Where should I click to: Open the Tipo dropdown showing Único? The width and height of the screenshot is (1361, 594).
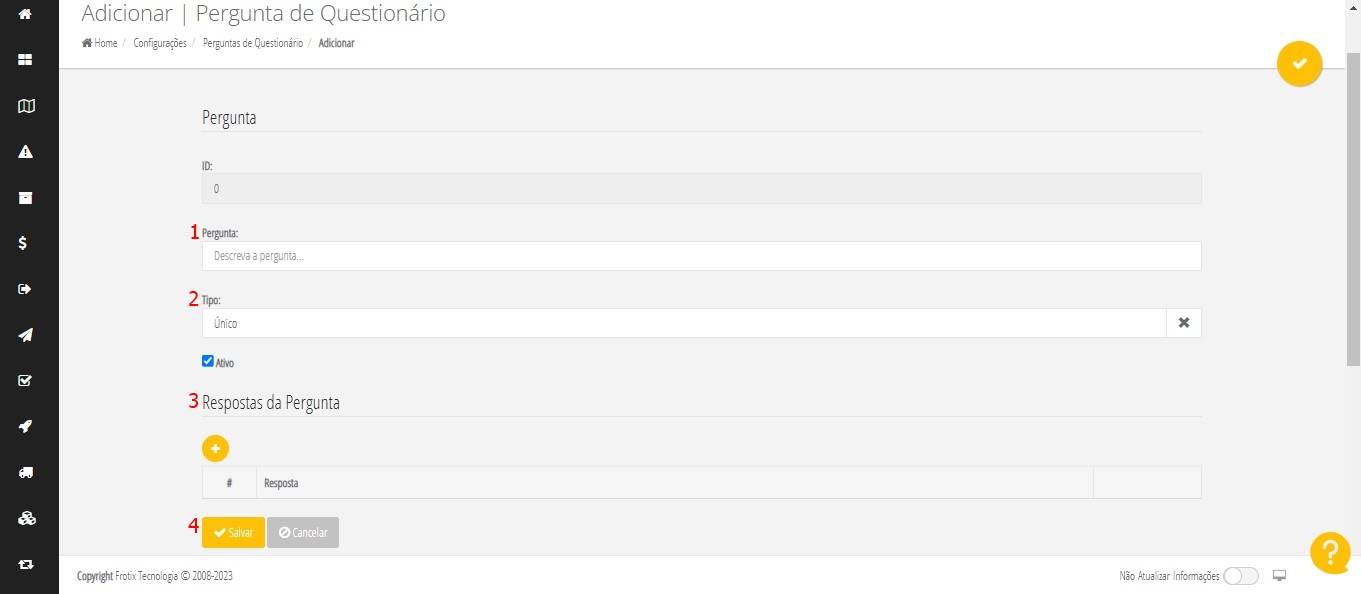click(683, 323)
